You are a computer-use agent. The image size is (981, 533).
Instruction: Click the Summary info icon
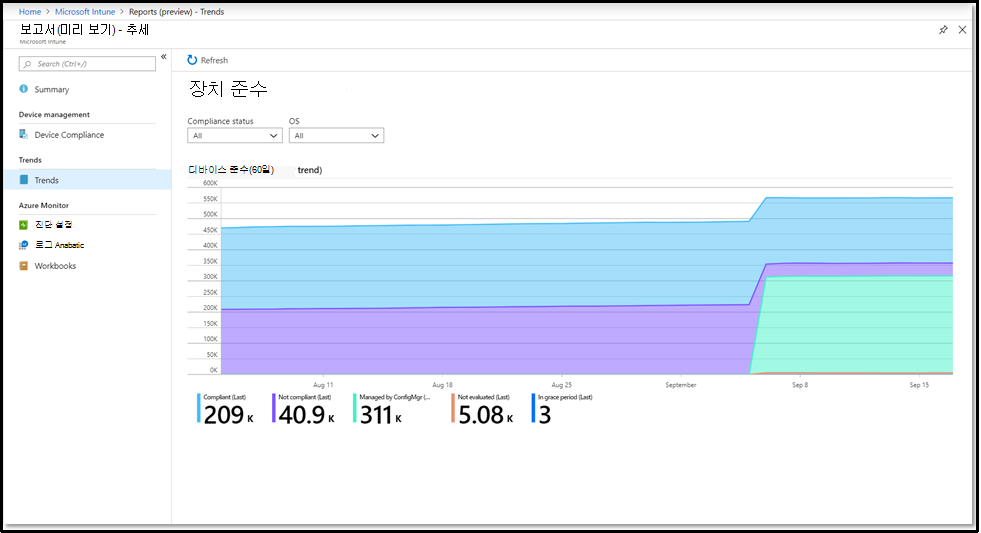click(23, 89)
